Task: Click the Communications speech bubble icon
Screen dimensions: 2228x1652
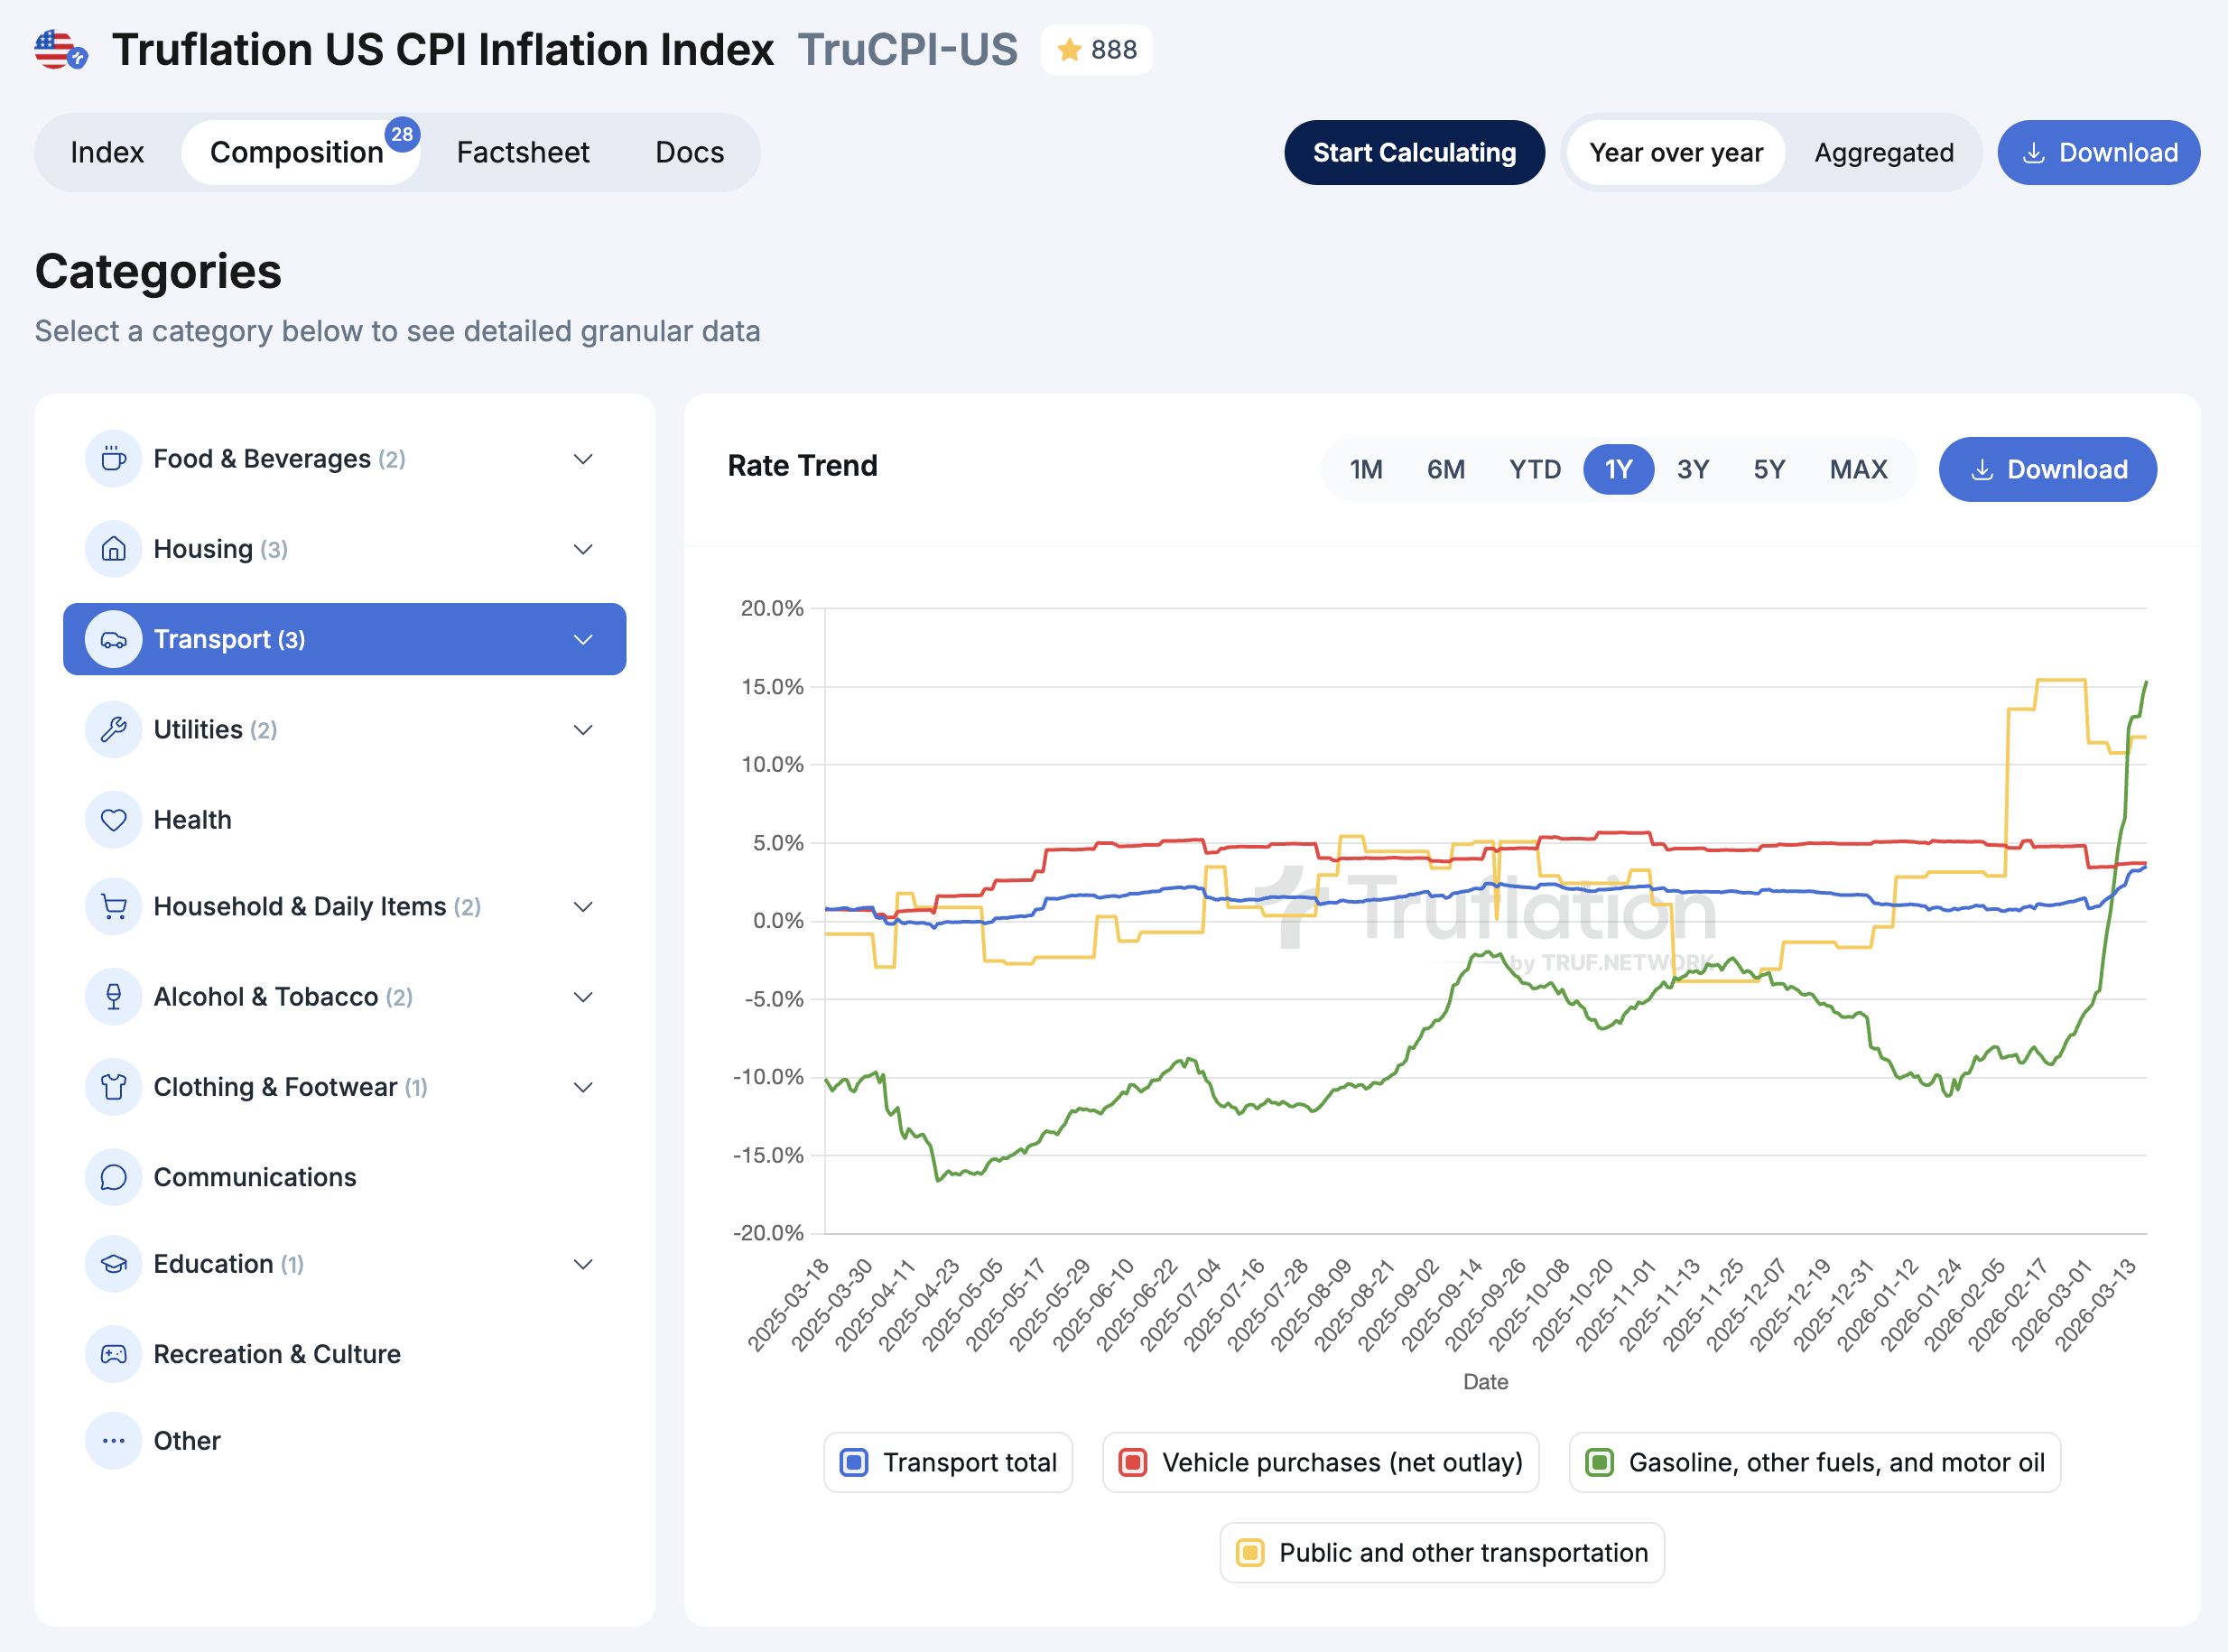Action: pos(114,1177)
